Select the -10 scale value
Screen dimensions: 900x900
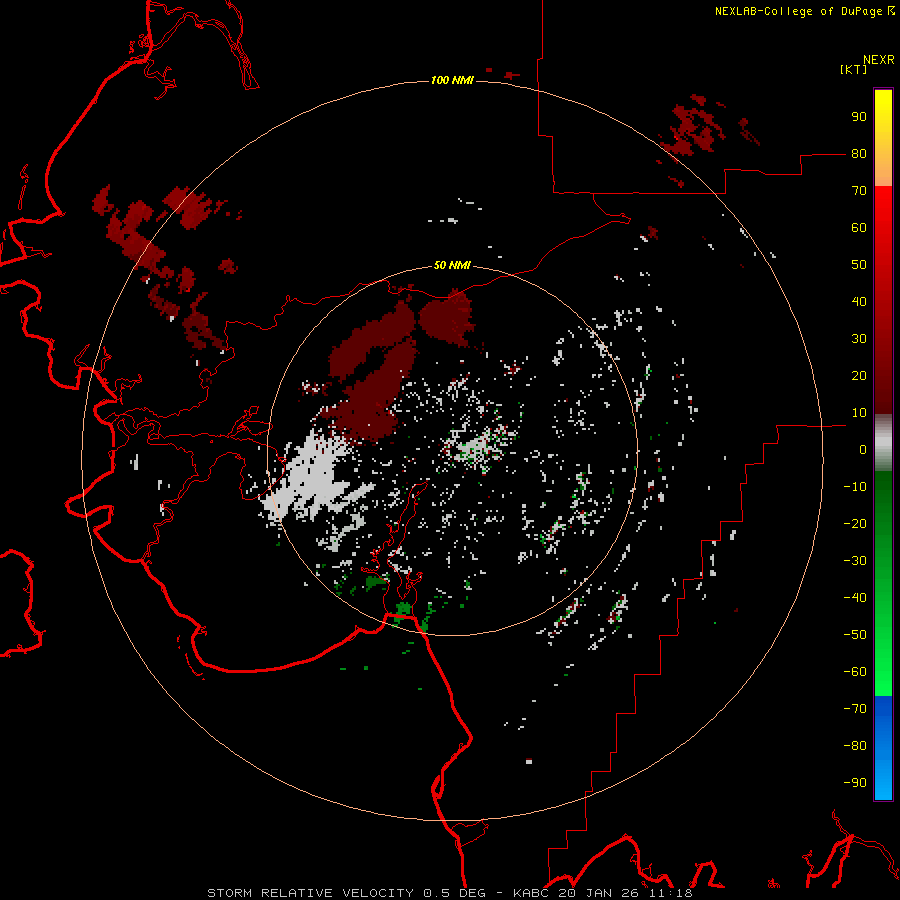point(855,487)
